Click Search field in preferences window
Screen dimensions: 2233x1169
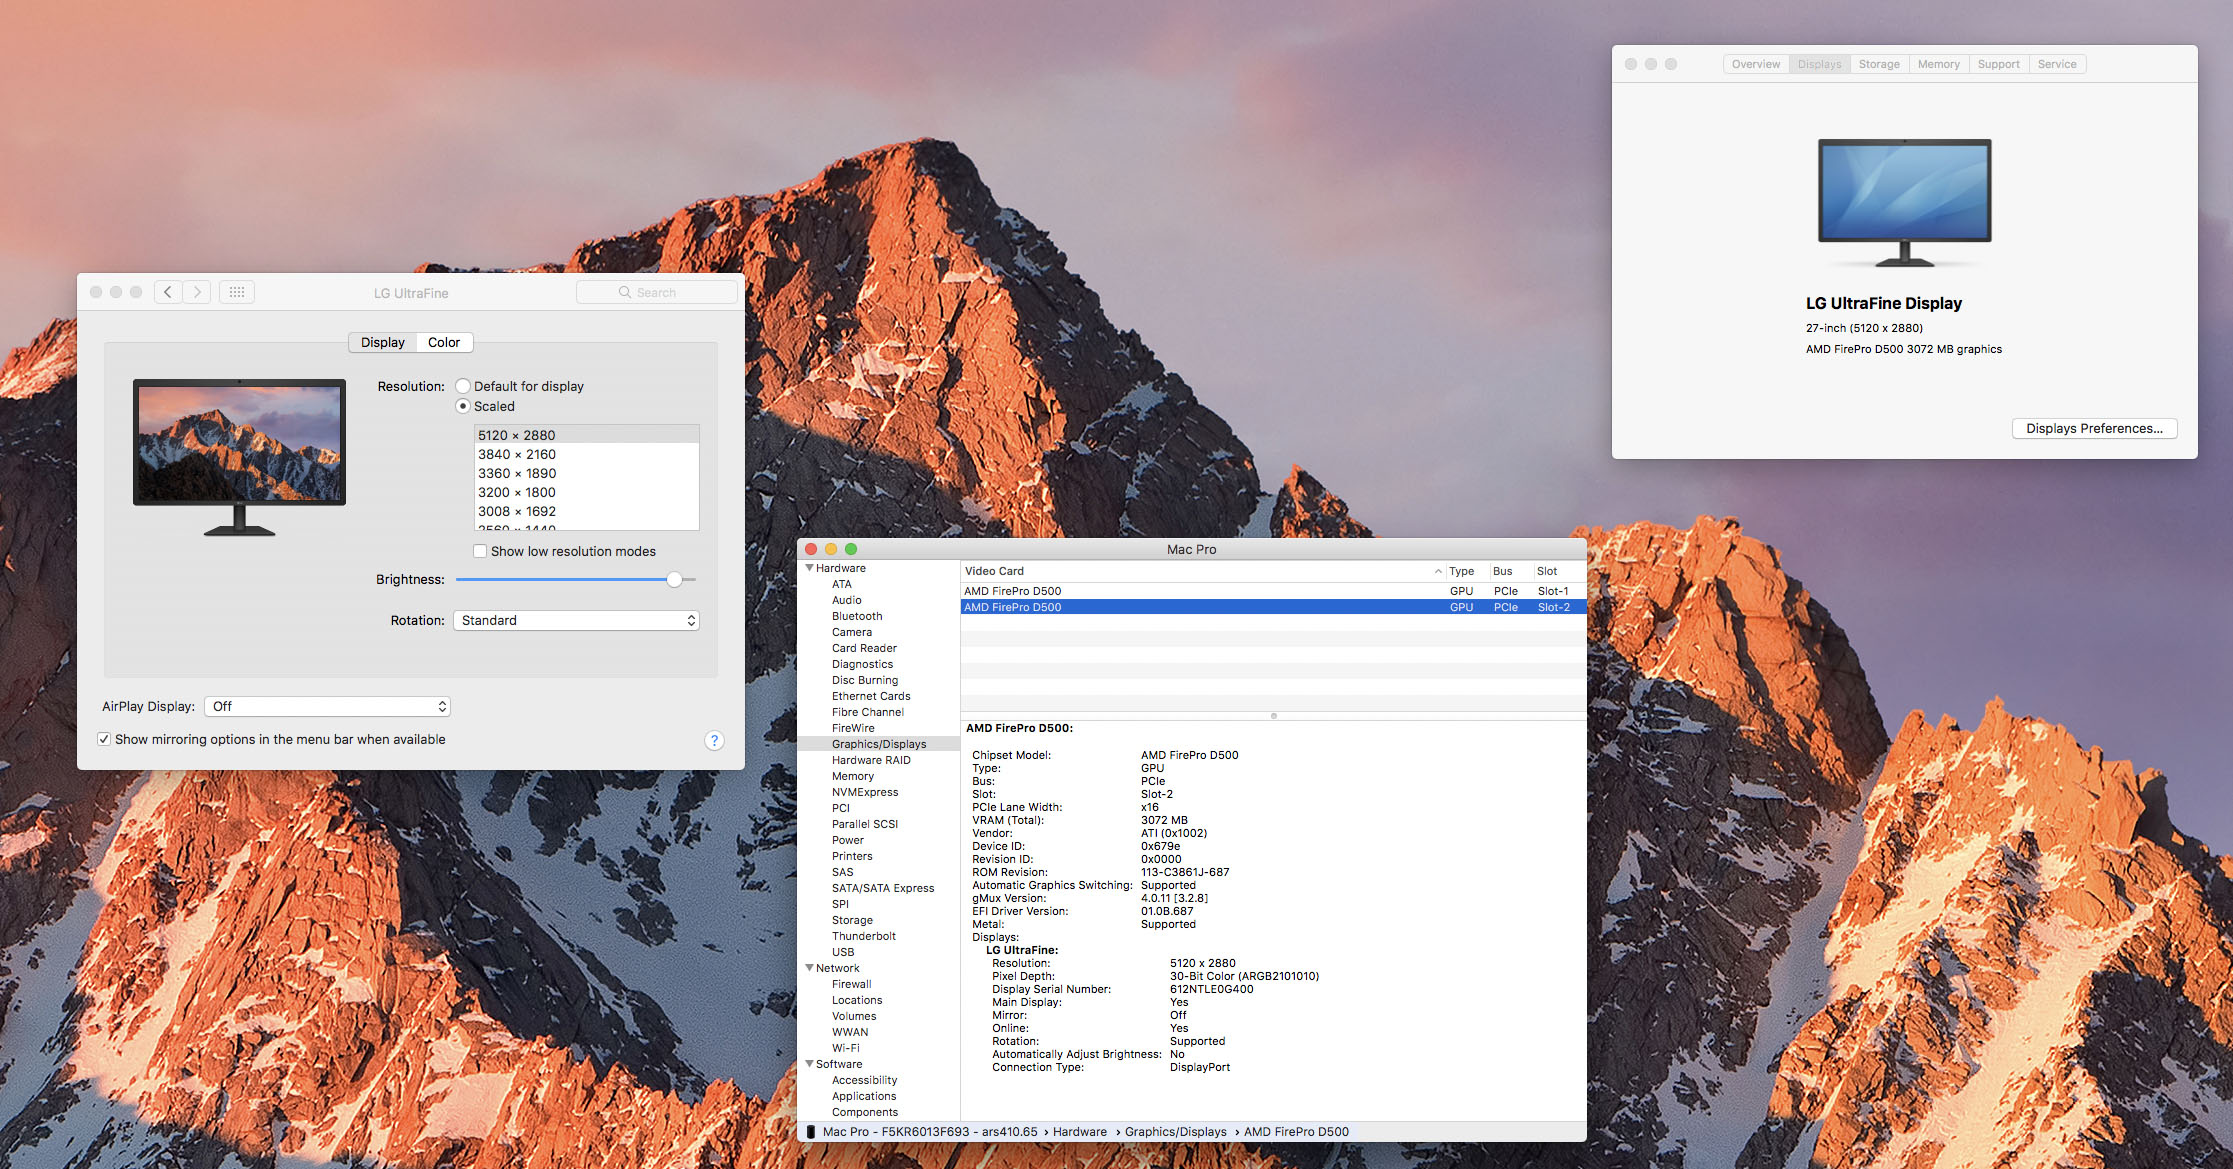[x=657, y=292]
